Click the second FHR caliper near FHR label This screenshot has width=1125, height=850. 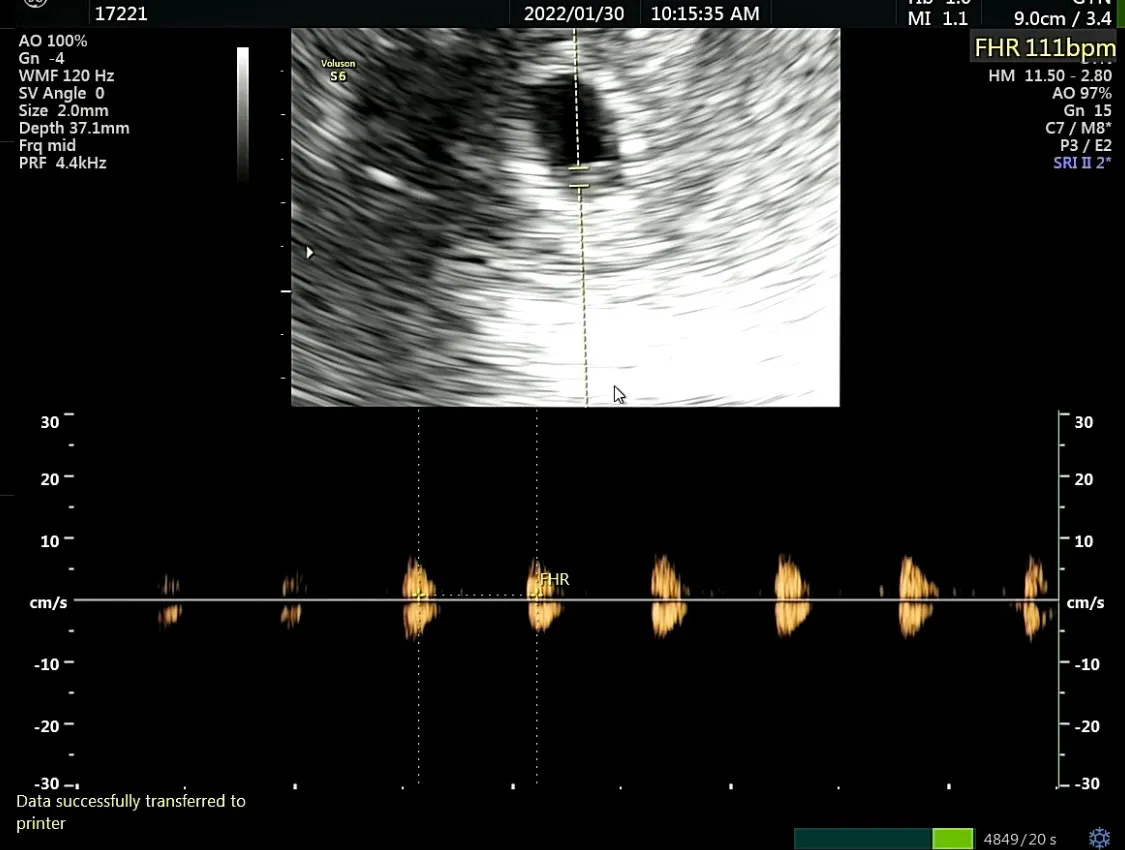pyautogui.click(x=537, y=594)
